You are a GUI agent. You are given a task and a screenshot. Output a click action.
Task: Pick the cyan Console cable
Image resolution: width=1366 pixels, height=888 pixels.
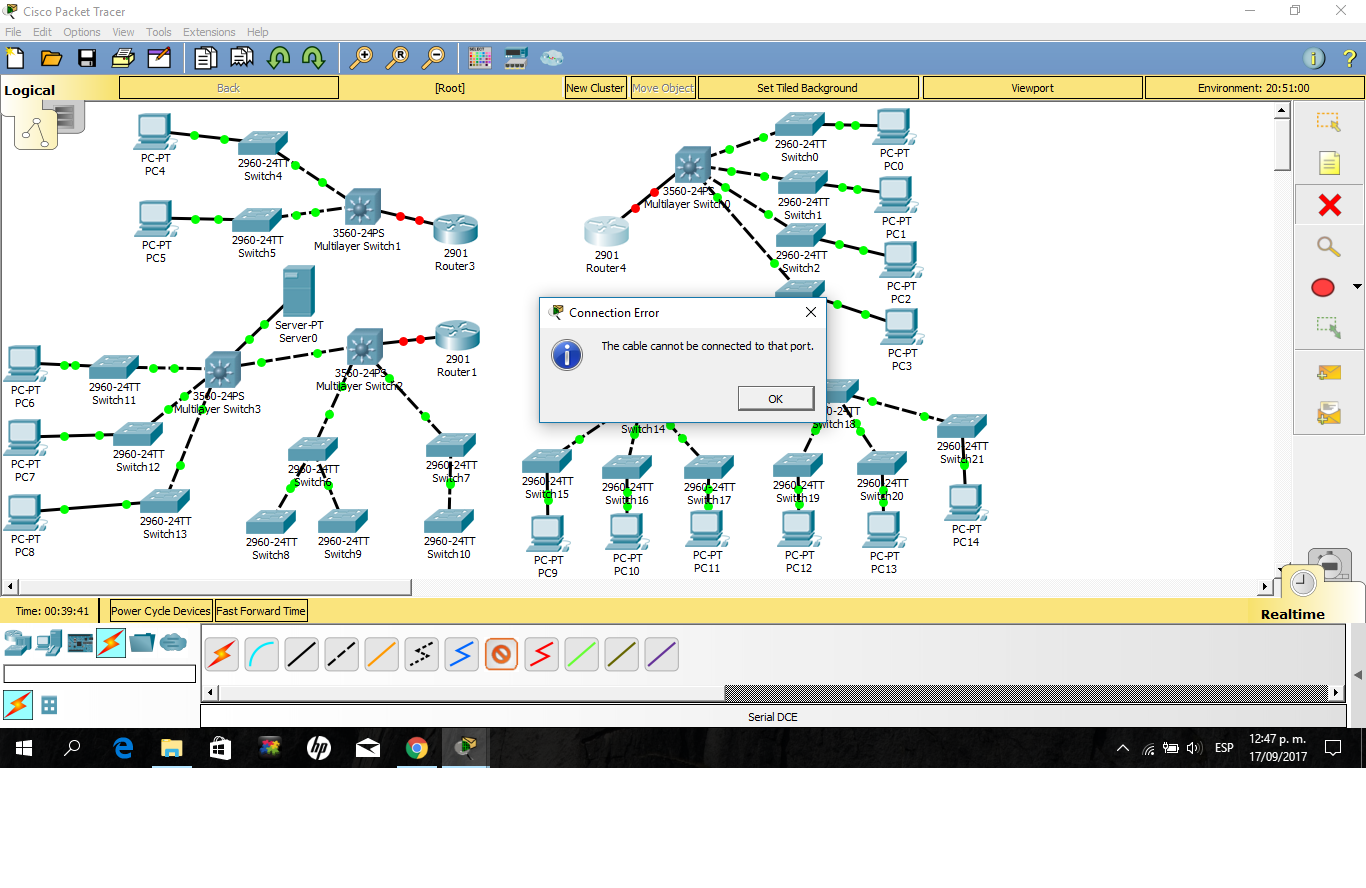(x=262, y=655)
